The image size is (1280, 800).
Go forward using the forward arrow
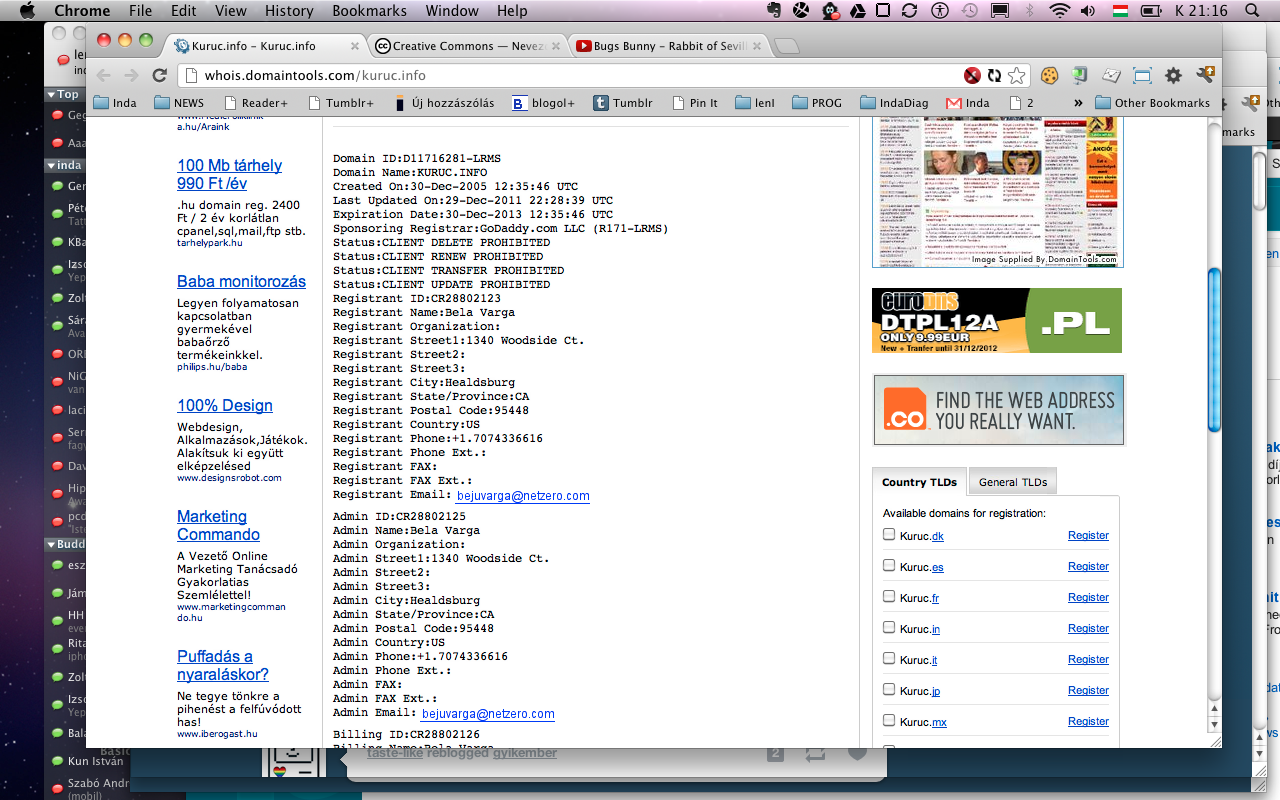click(131, 75)
